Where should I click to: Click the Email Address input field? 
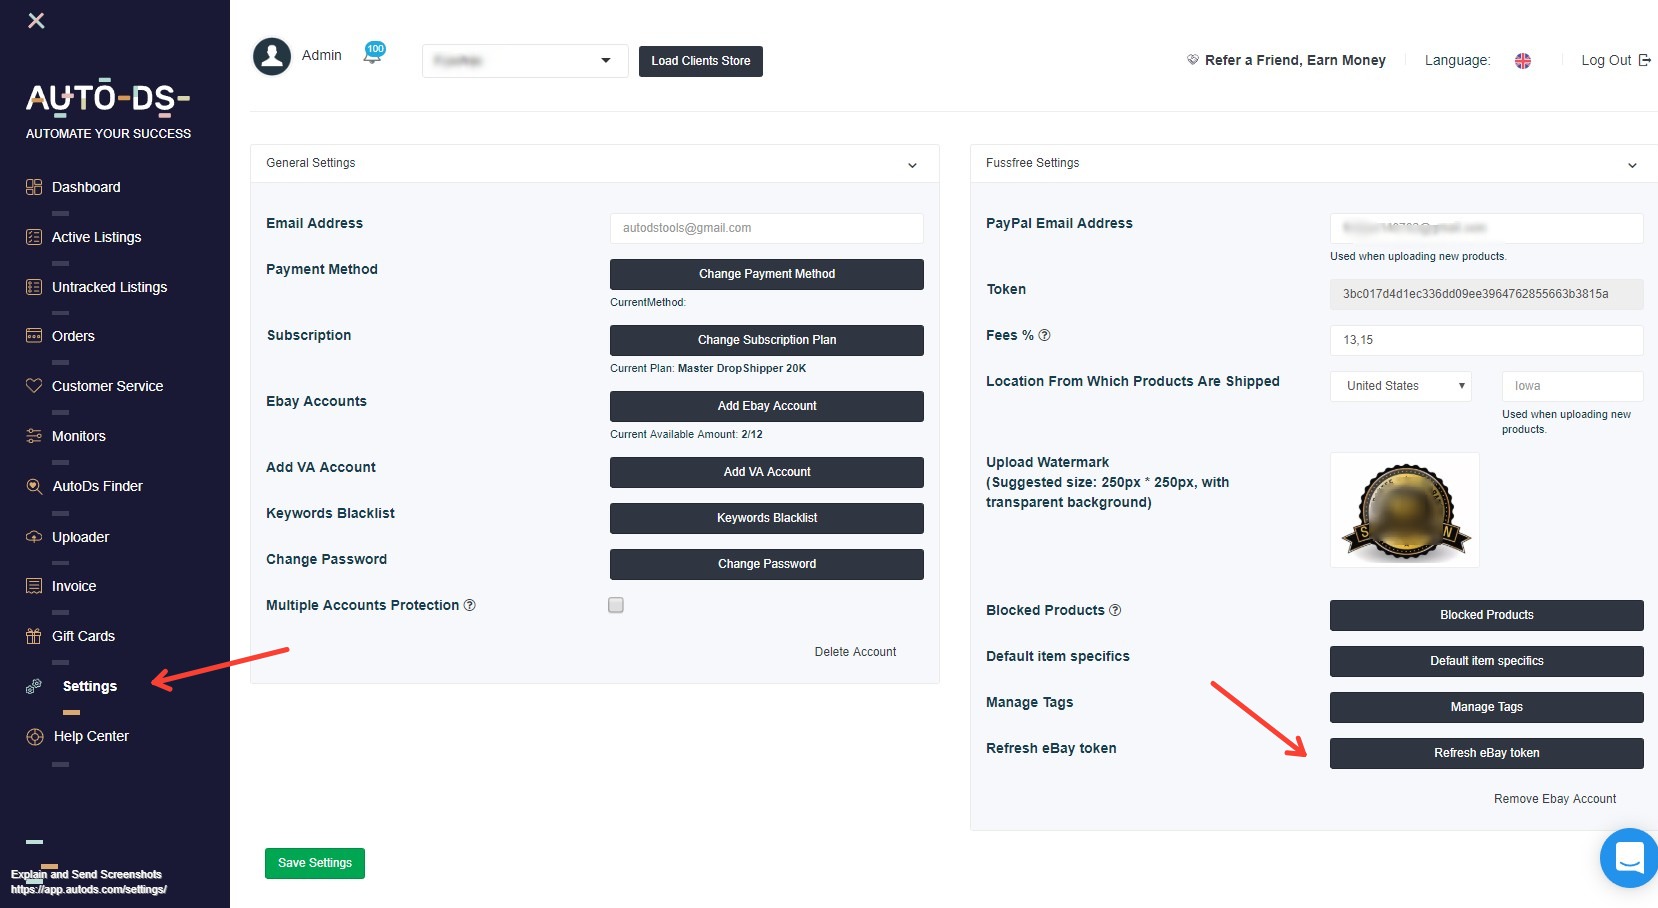(x=767, y=228)
